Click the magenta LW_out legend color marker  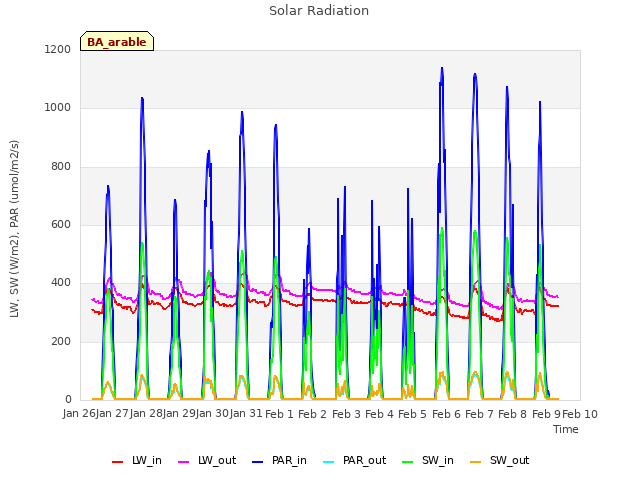[184, 462]
